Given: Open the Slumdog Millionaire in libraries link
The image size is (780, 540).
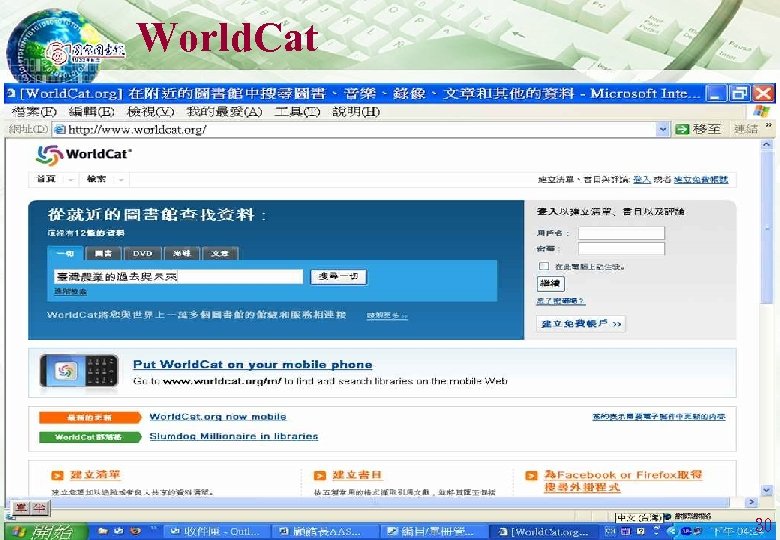Looking at the screenshot, I should click(x=234, y=436).
